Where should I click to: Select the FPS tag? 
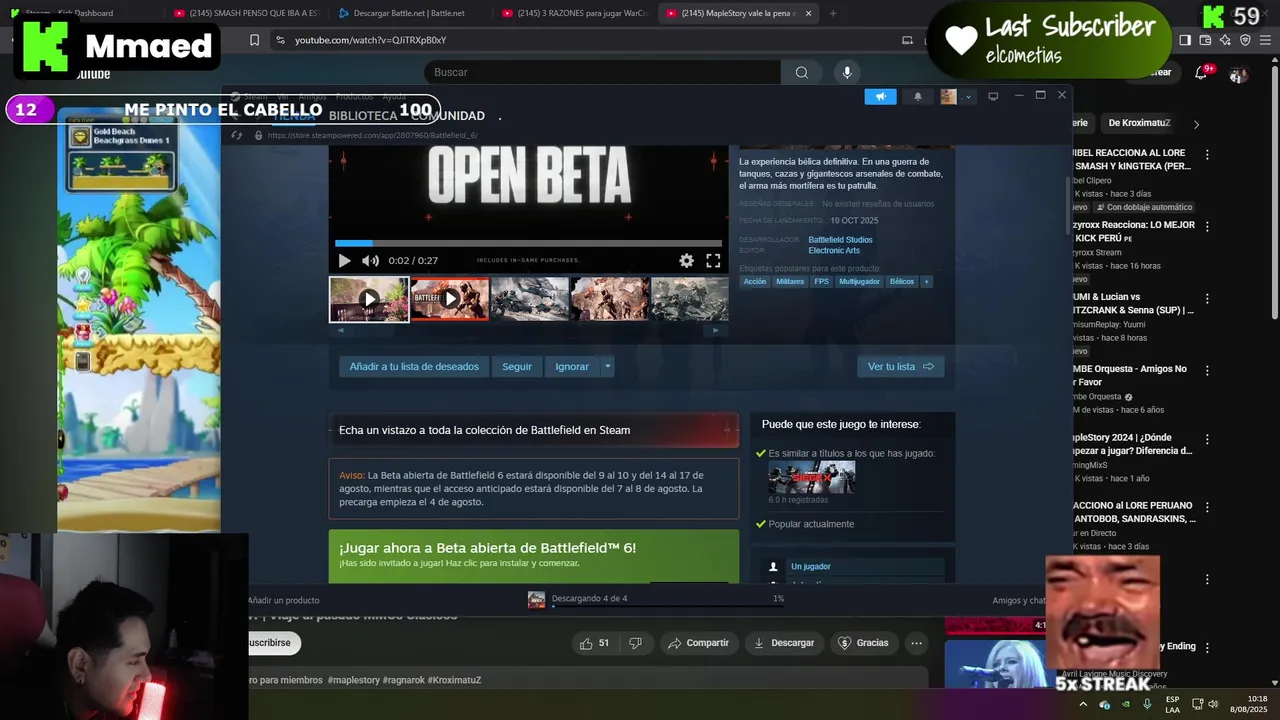[821, 282]
